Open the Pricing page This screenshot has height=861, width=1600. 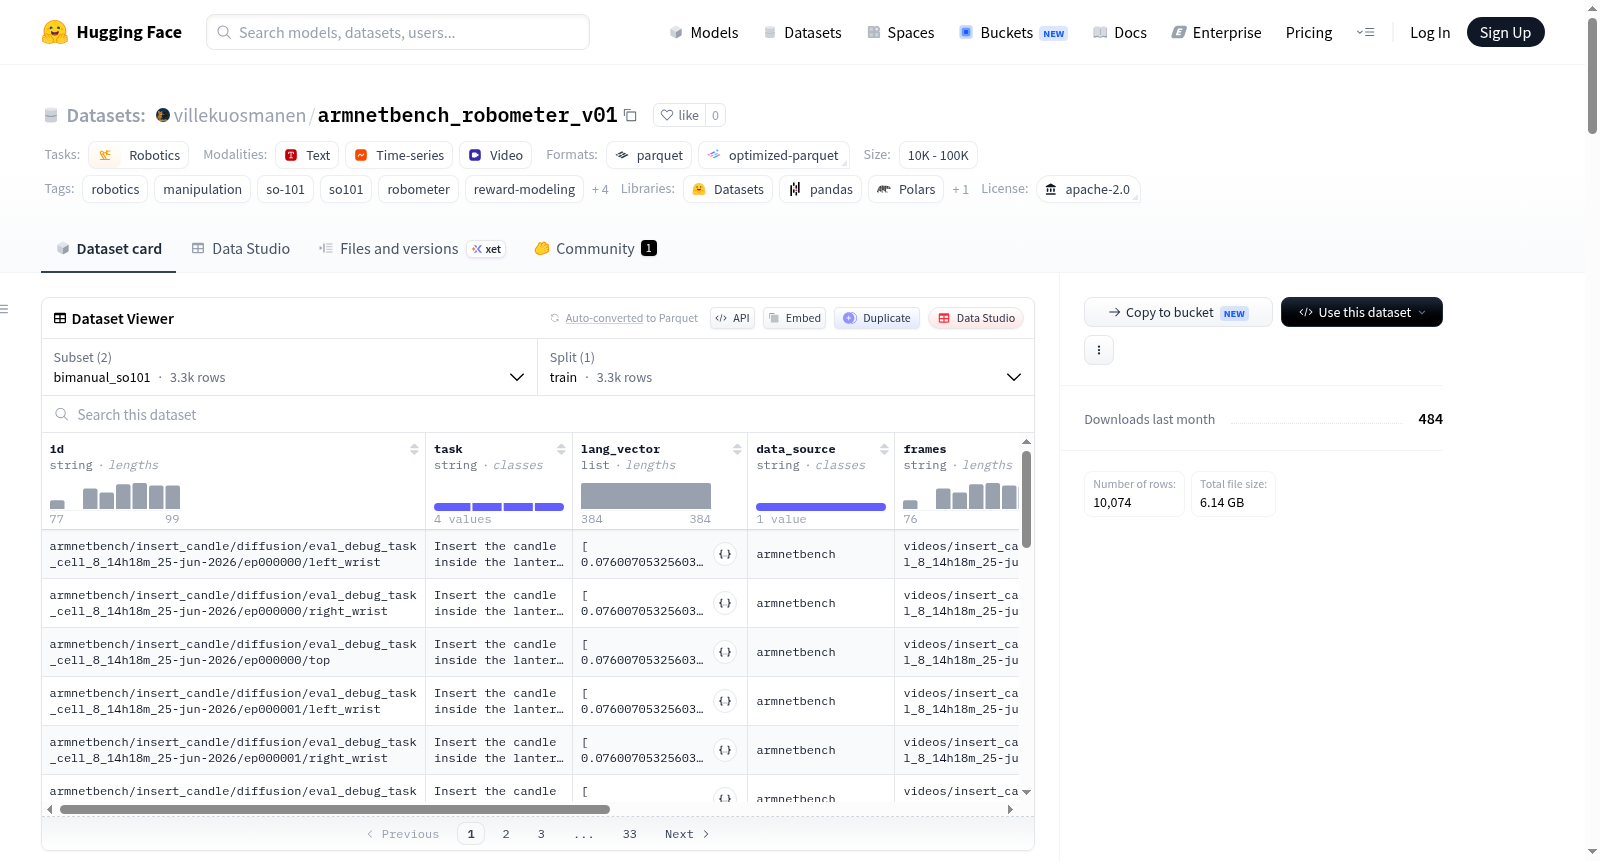(1309, 32)
